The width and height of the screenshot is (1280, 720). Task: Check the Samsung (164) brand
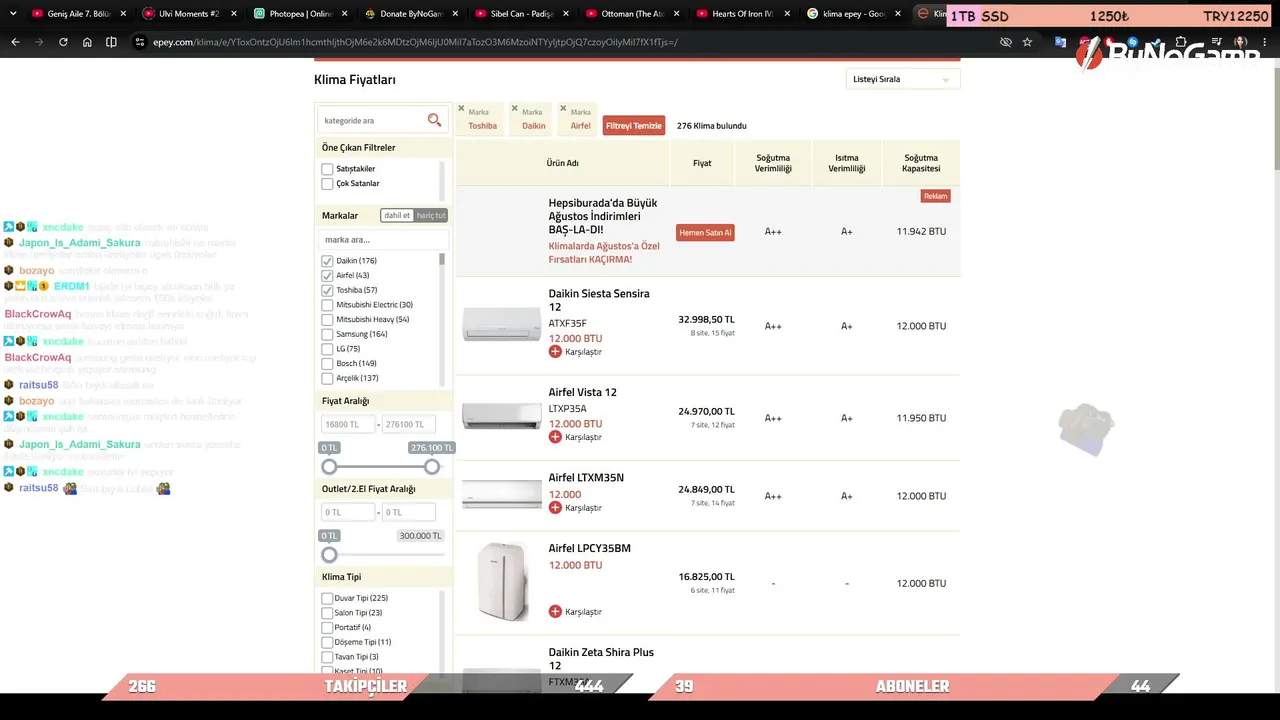tap(327, 335)
